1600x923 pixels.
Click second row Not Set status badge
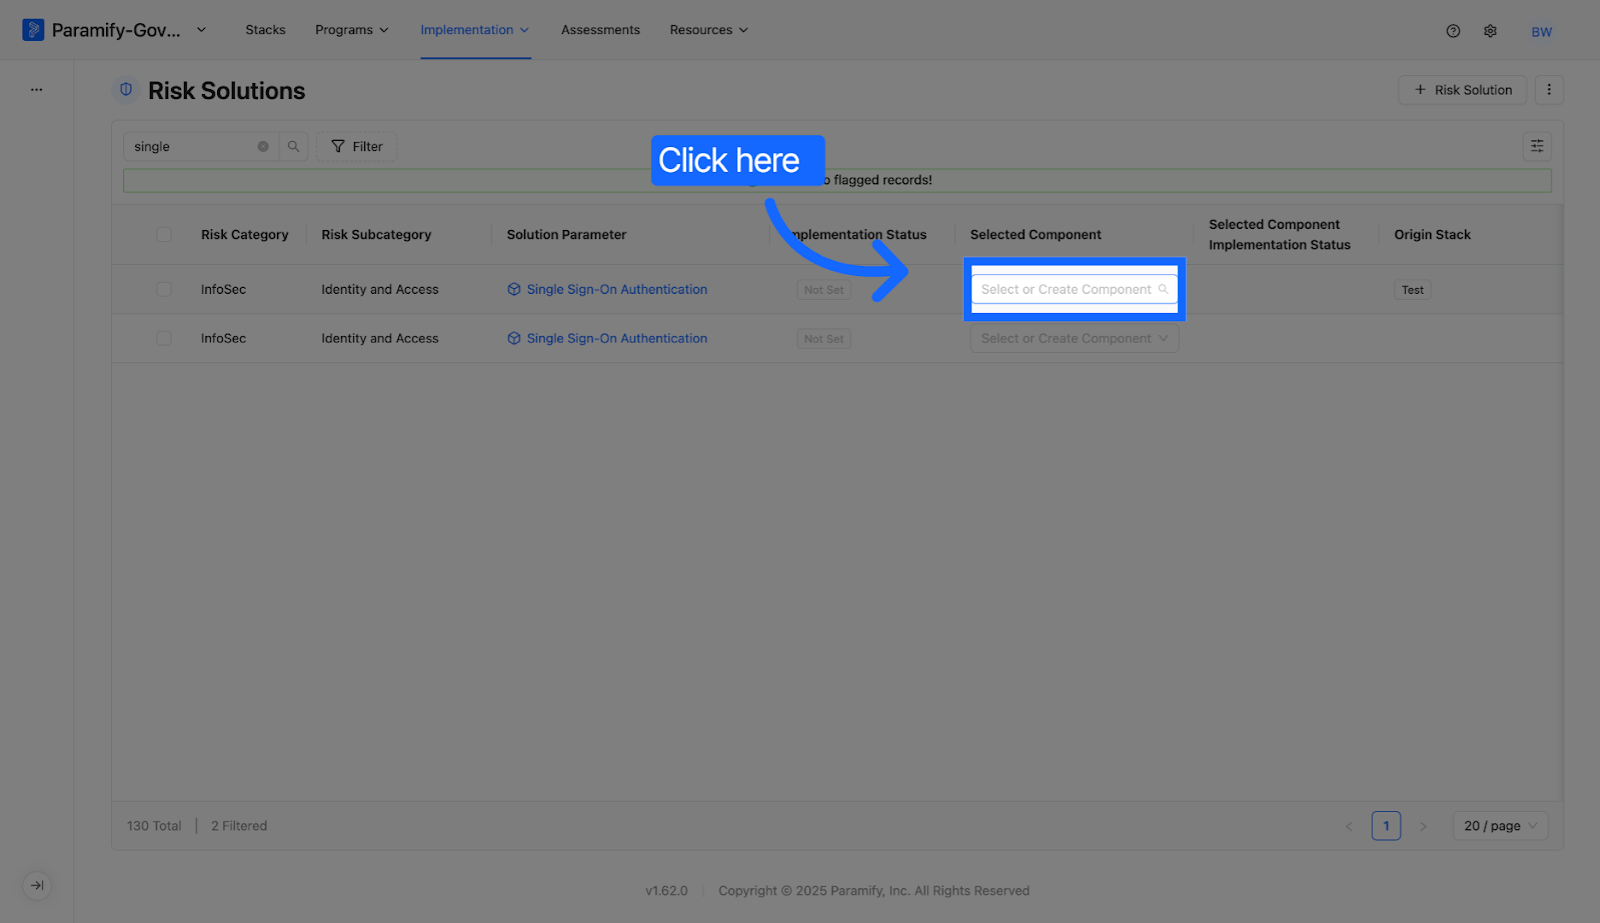click(x=824, y=339)
